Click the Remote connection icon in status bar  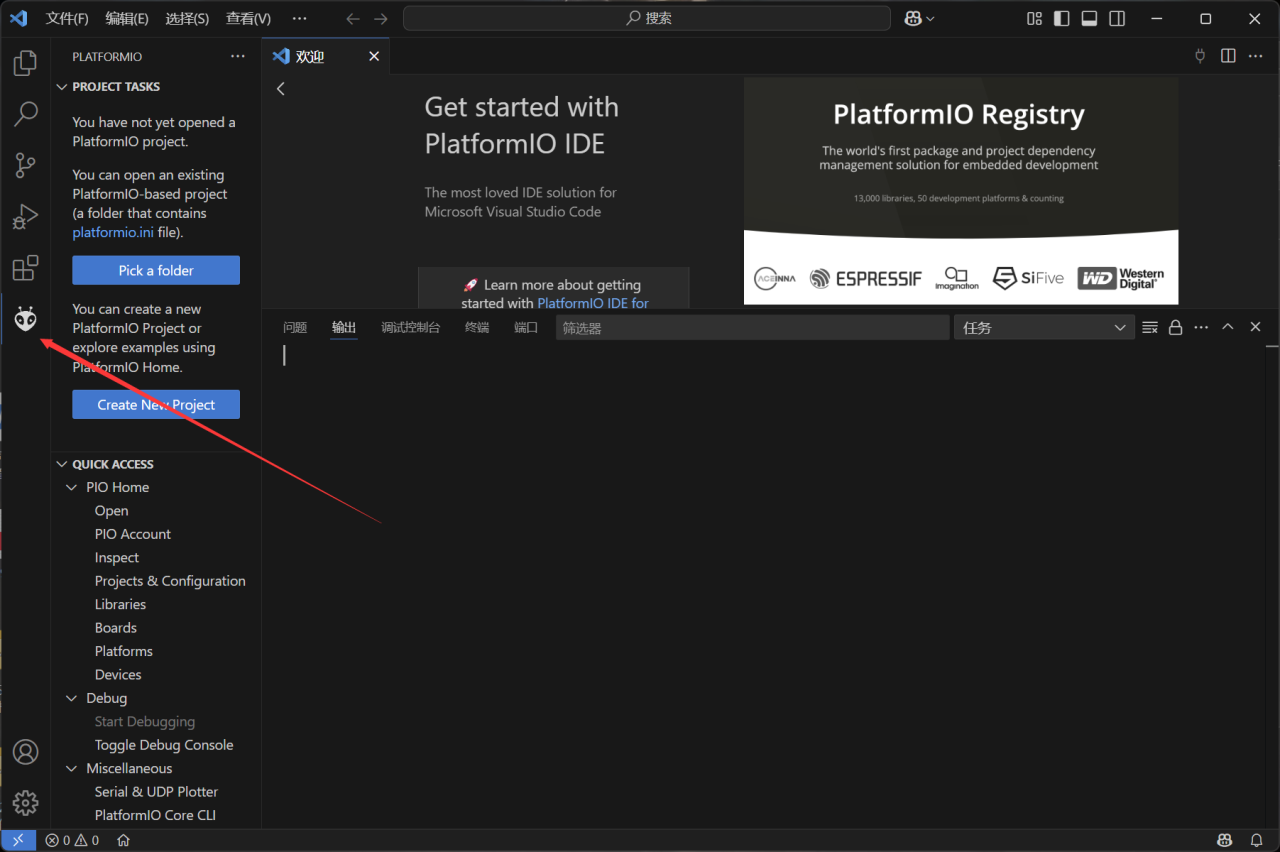click(18, 840)
